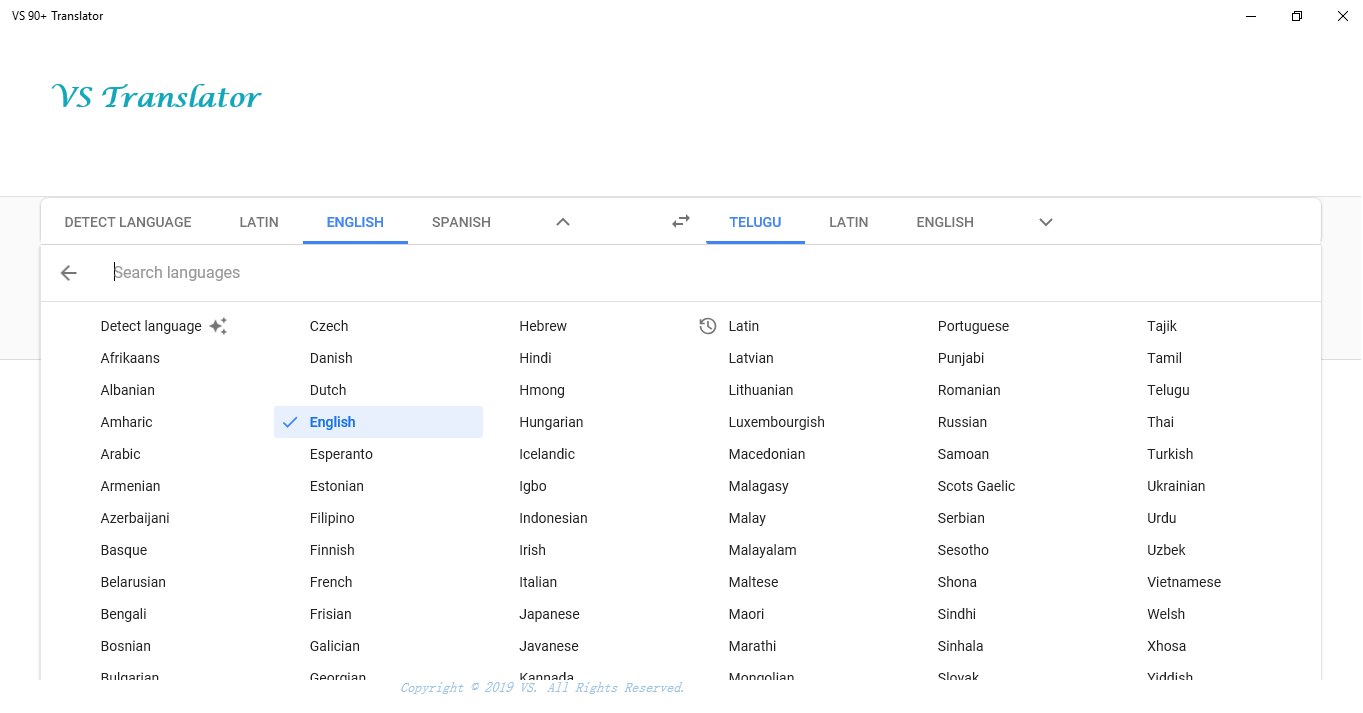Pick the Latin tab in target languages
This screenshot has height=713, width=1363.
click(848, 222)
